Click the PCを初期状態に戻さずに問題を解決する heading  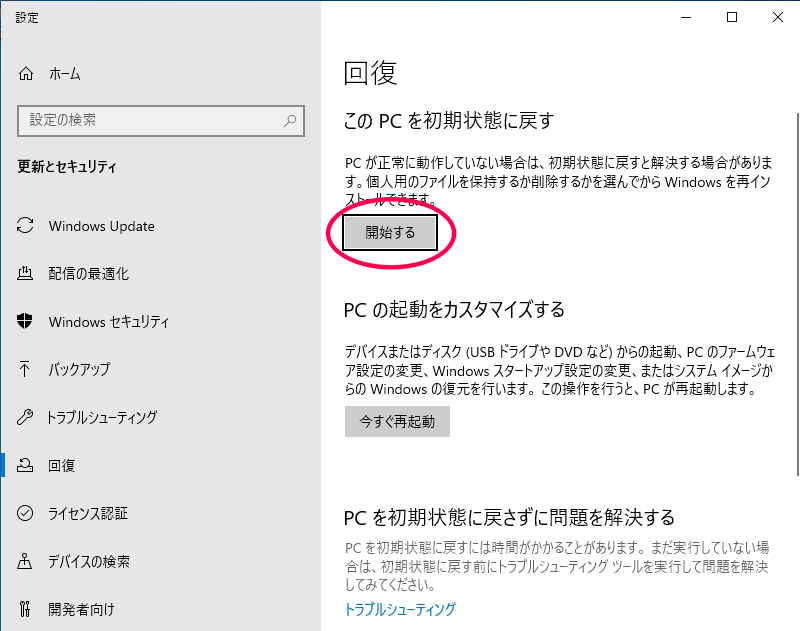509,518
